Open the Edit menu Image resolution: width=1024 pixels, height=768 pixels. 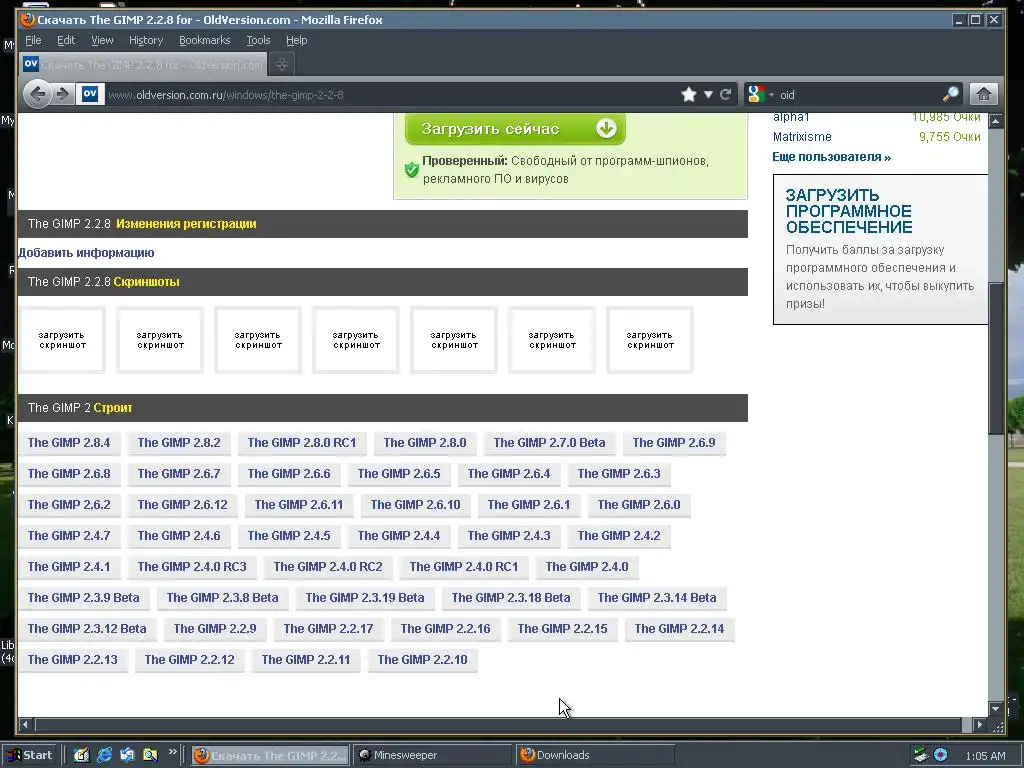tap(66, 40)
